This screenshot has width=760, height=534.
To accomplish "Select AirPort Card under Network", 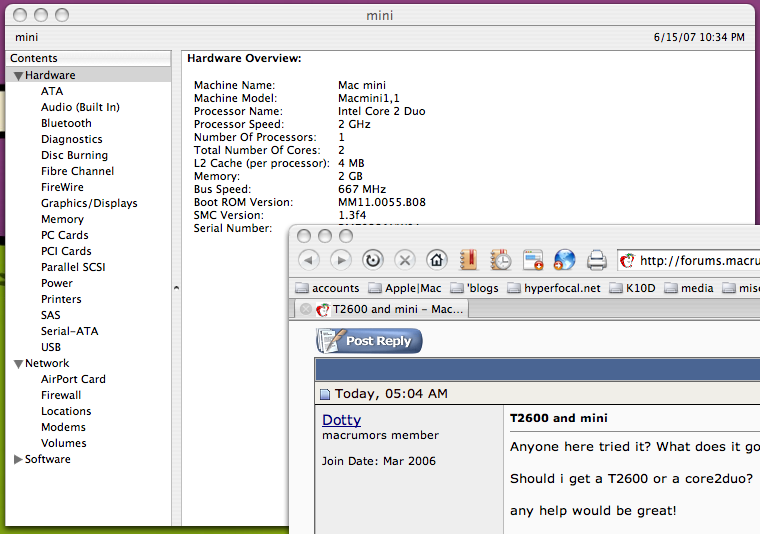I will [73, 379].
